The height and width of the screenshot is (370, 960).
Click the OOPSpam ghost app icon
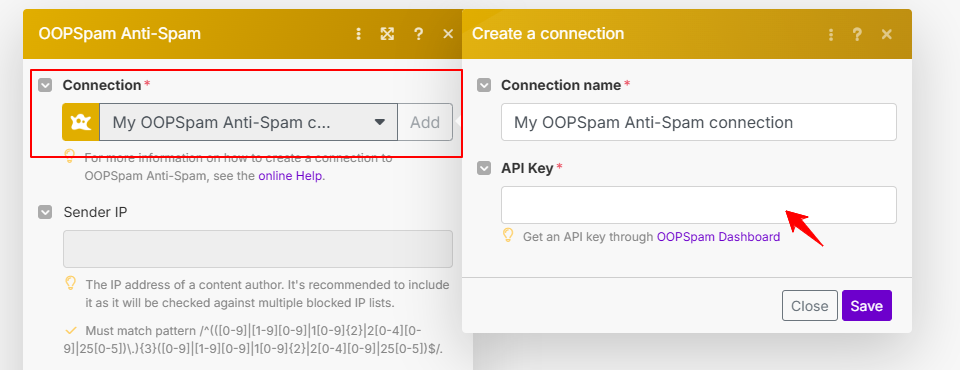(x=81, y=123)
